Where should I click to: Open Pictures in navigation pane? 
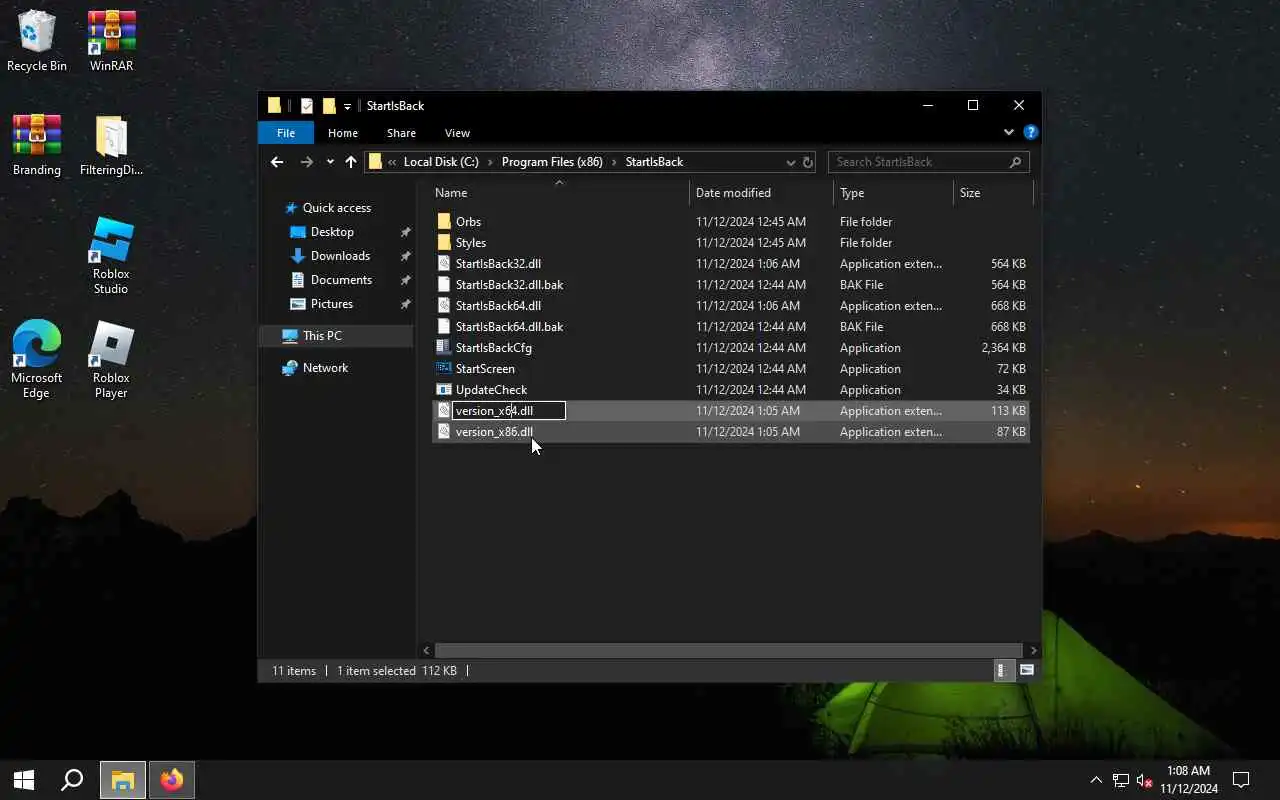[x=331, y=304]
